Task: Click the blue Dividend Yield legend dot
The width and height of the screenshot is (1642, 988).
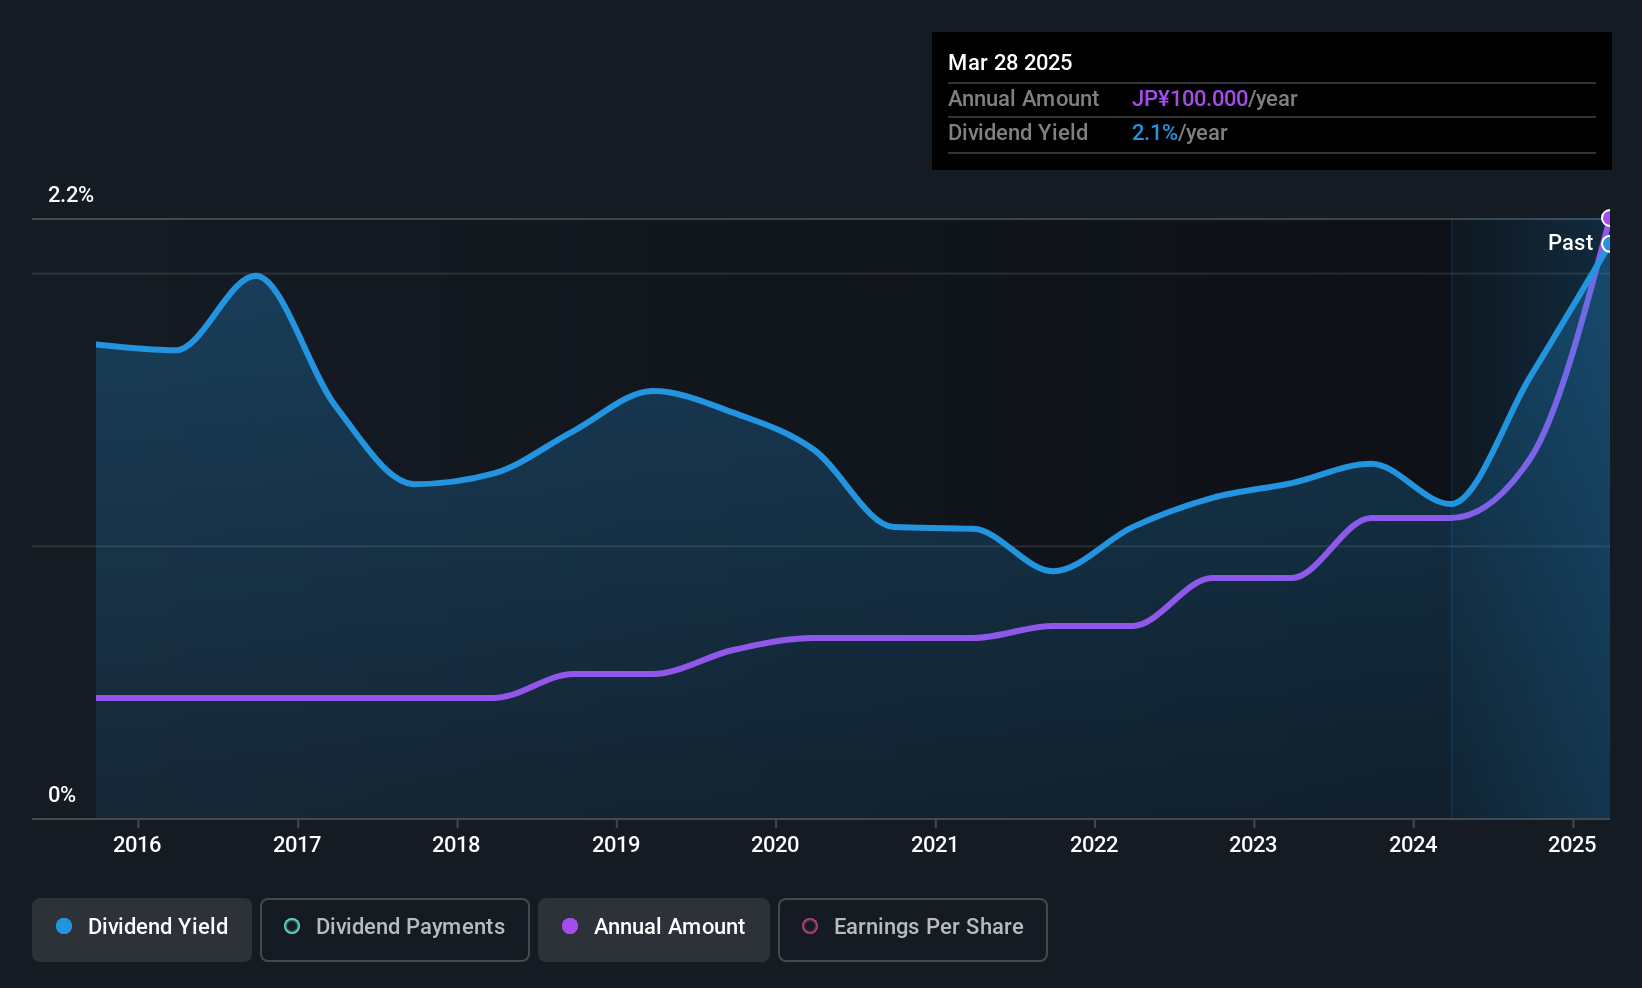Action: 64,927
